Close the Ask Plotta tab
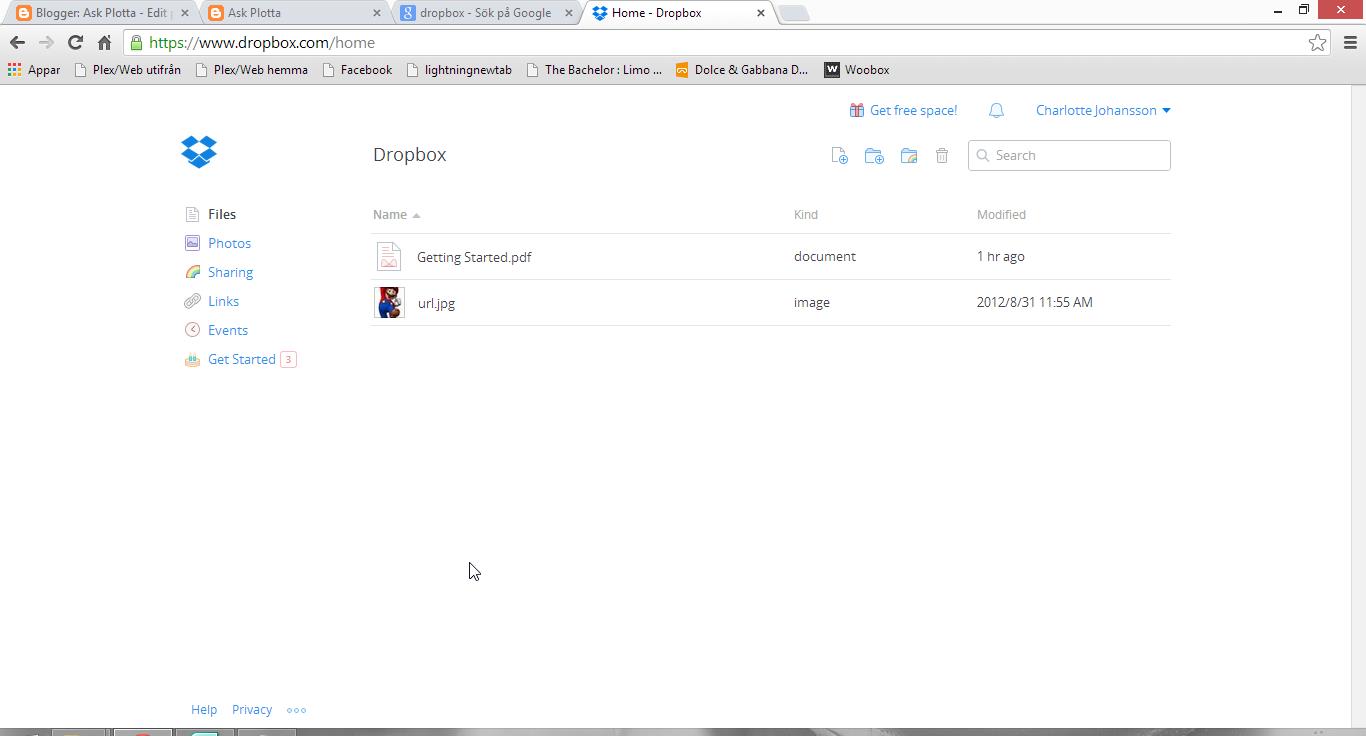 377,13
